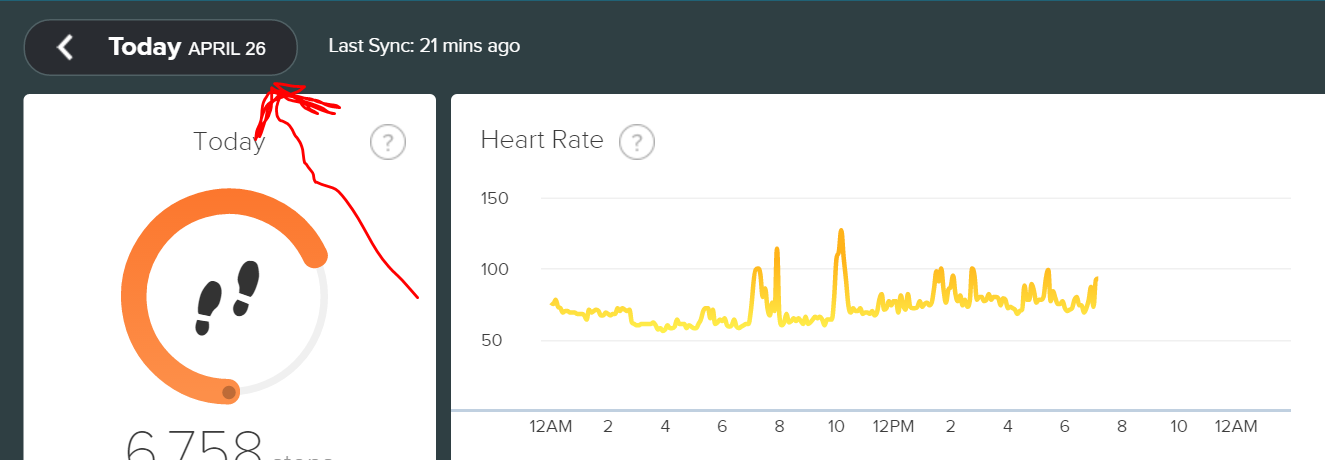Screen dimensions: 1325x460
Task: Click the Today APRIL 26 date label
Action: click(187, 47)
